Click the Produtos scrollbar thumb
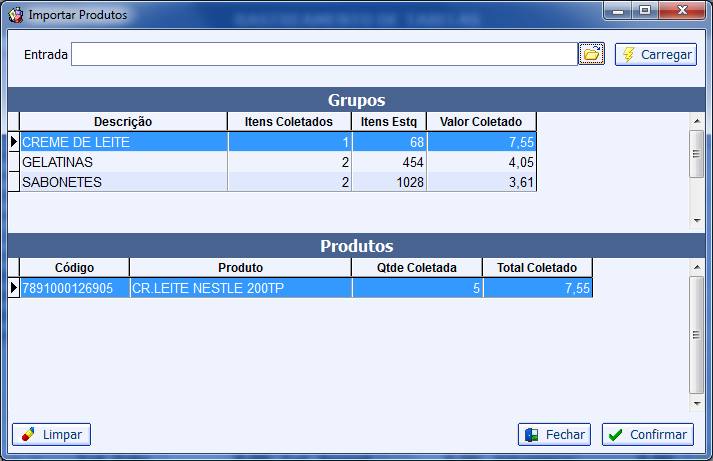Screen dimensions: 713x461 pyautogui.click(x=697, y=335)
